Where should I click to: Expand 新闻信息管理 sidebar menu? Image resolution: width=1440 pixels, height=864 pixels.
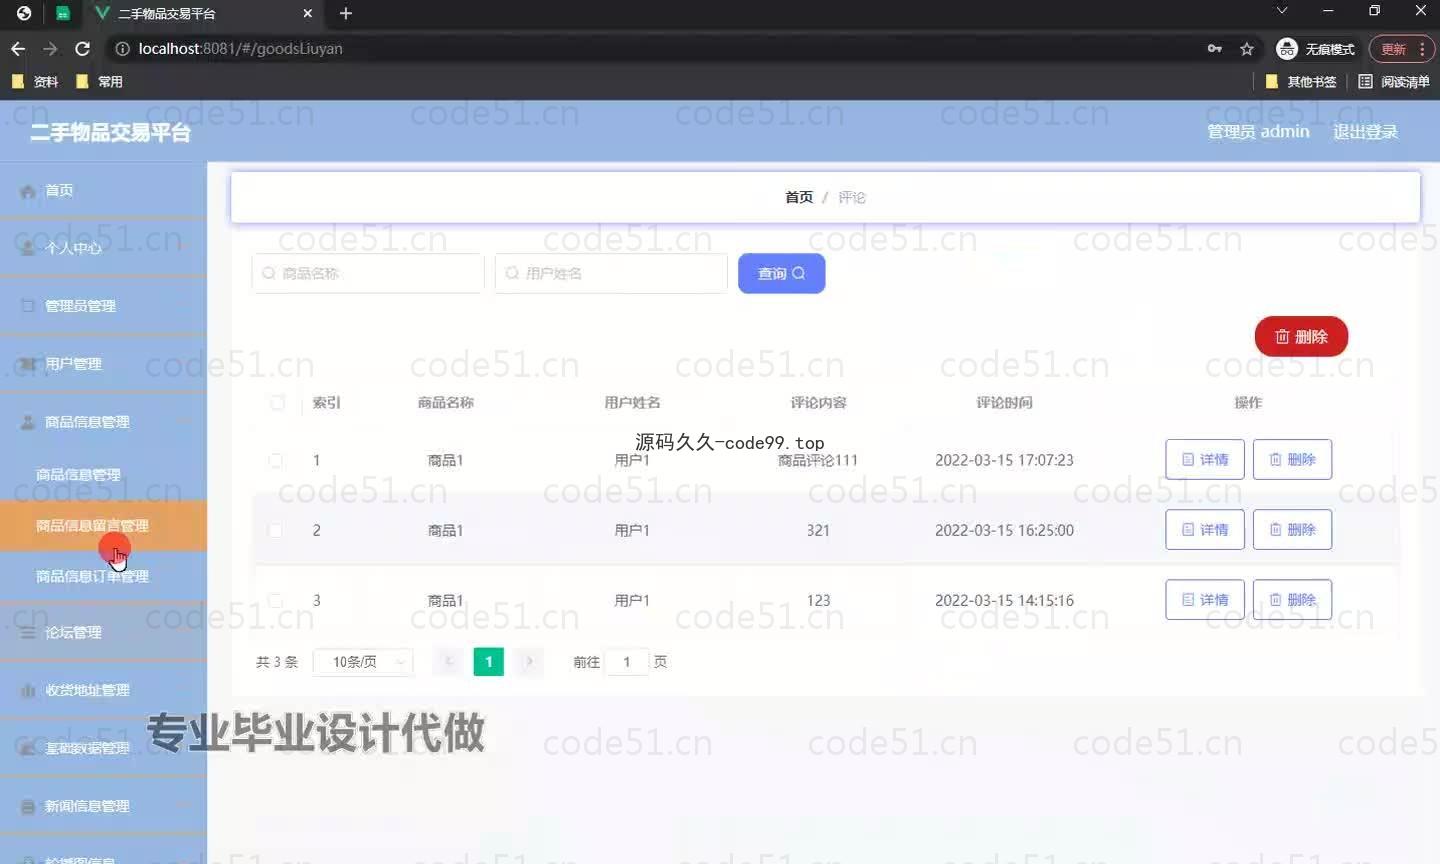(103, 806)
